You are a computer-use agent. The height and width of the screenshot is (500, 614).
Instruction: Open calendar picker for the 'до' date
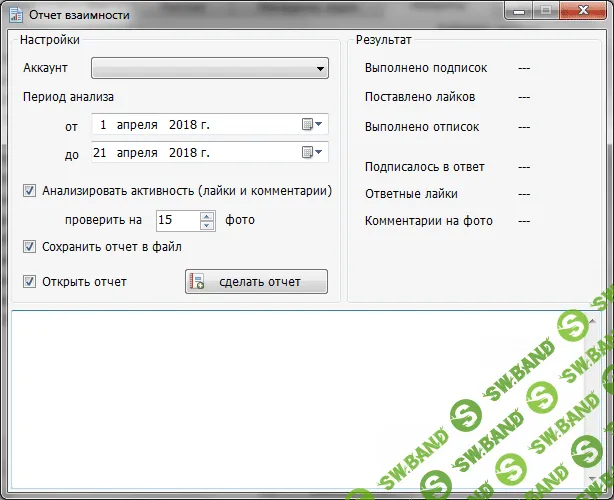[312, 152]
